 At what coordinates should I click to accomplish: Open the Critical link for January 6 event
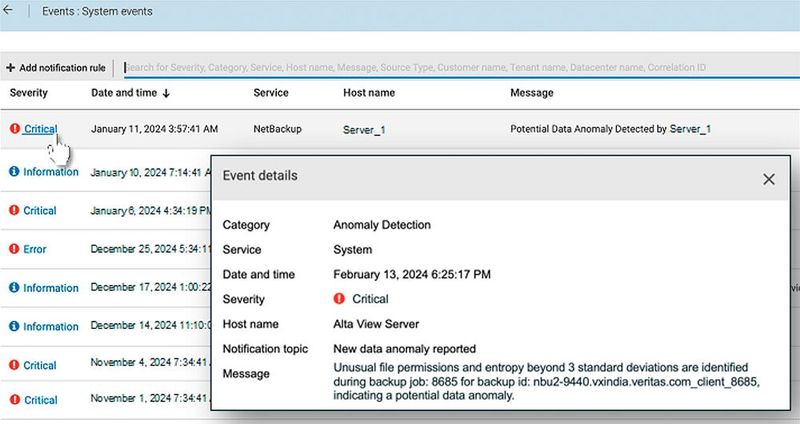[x=40, y=211]
